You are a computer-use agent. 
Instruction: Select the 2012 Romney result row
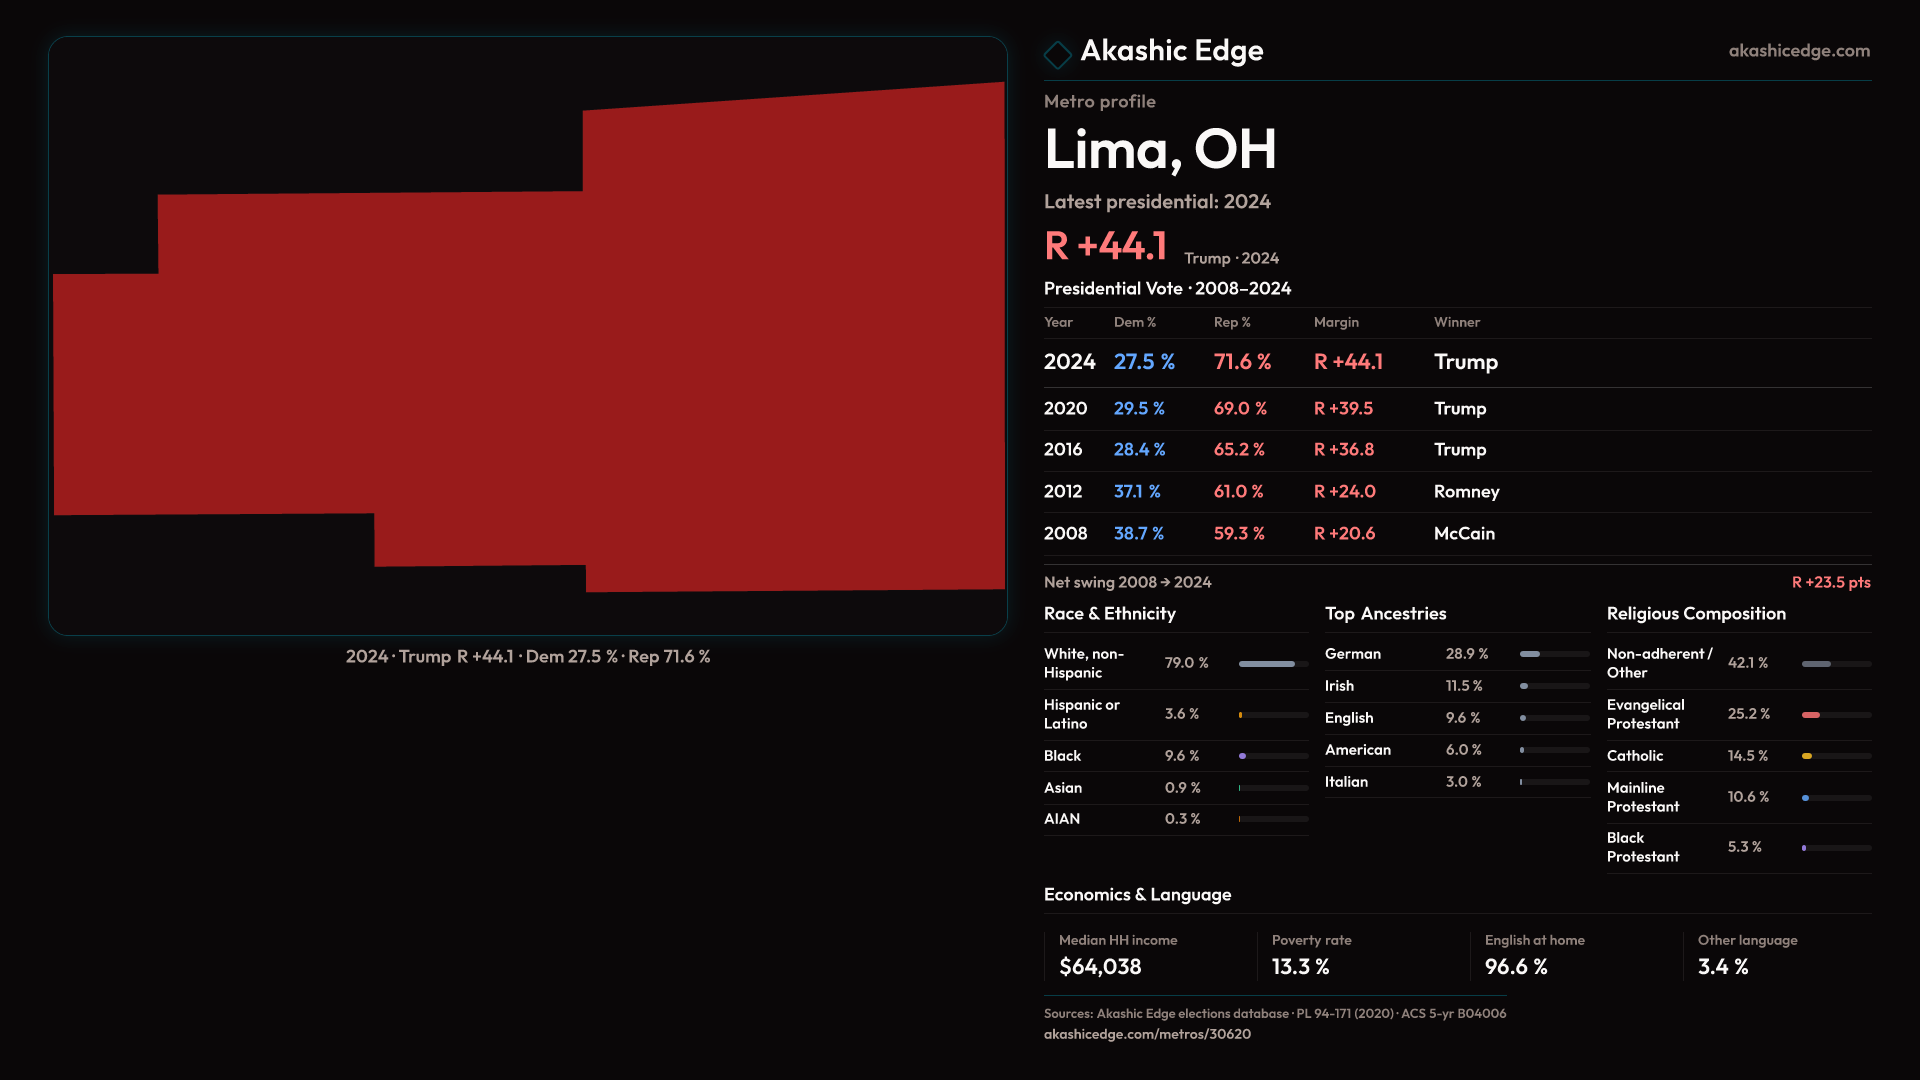(x=1456, y=492)
